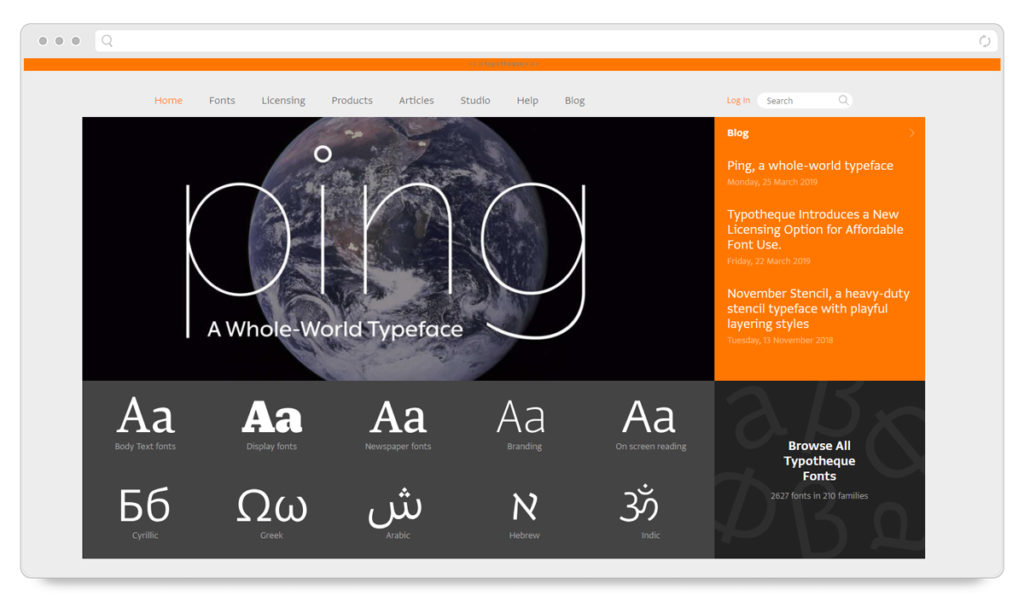Click the Log in link
This screenshot has width=1024, height=602.
click(x=738, y=101)
